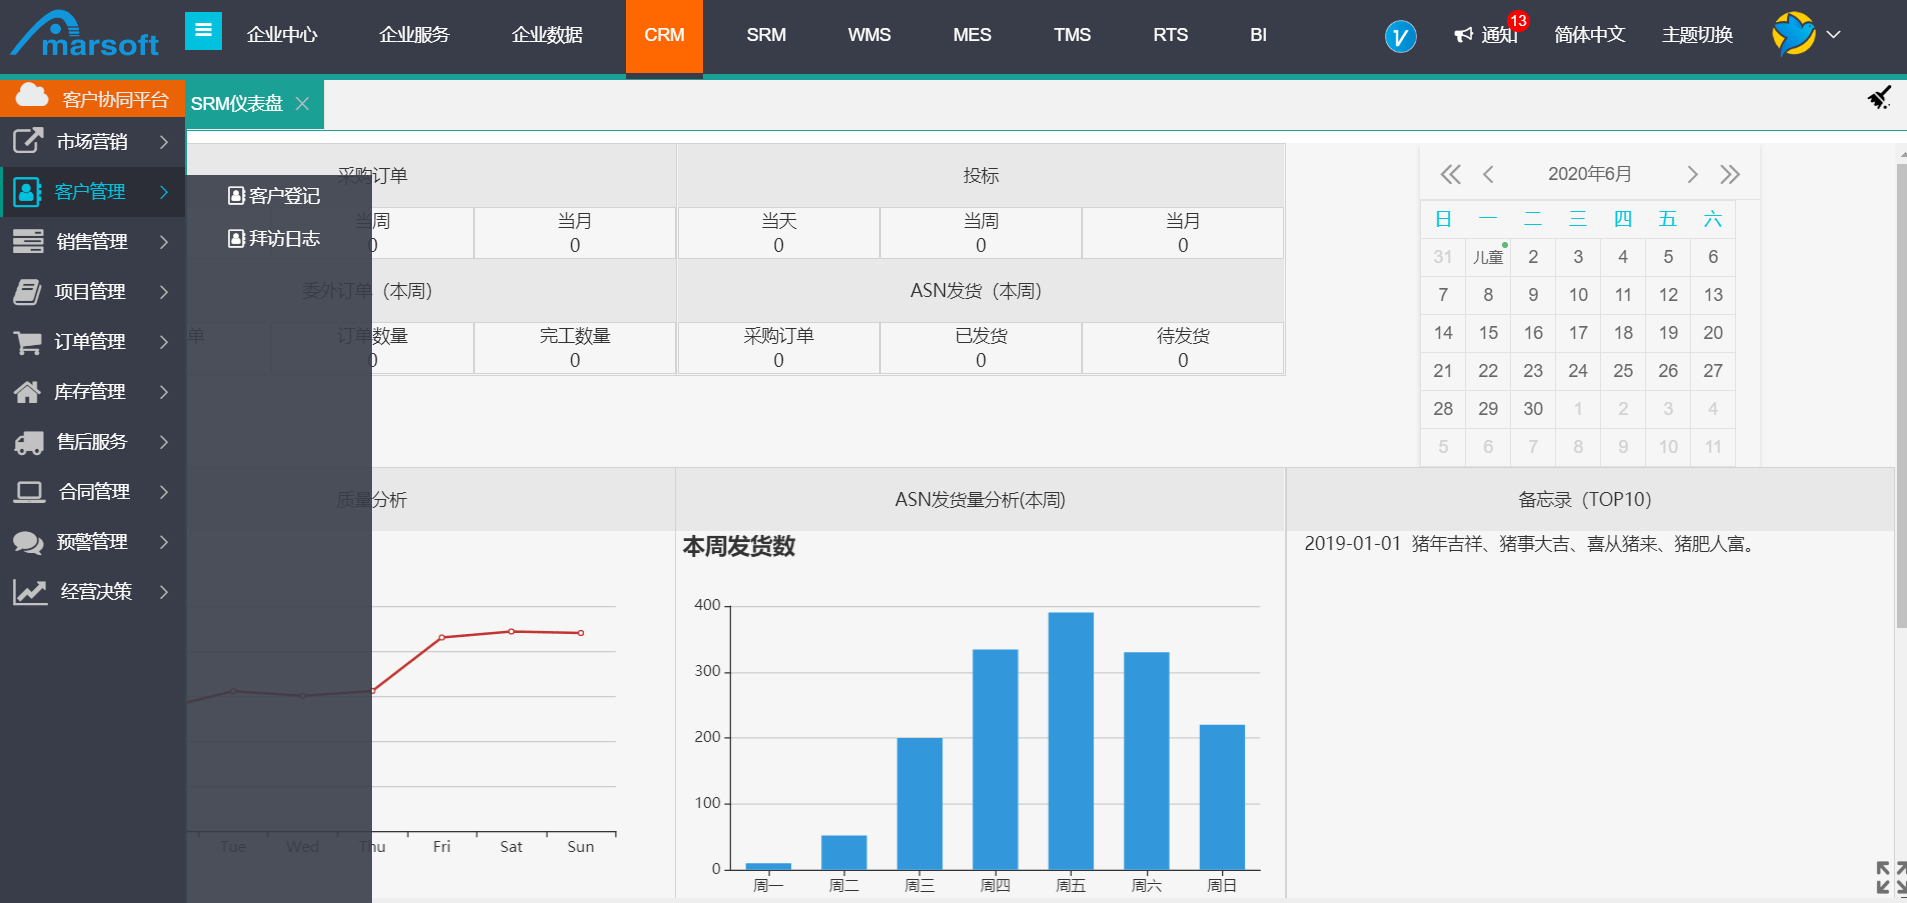Screen dimensions: 1907x903
Task: Expand the 合同管理 submenu chevron
Action: pos(164,492)
